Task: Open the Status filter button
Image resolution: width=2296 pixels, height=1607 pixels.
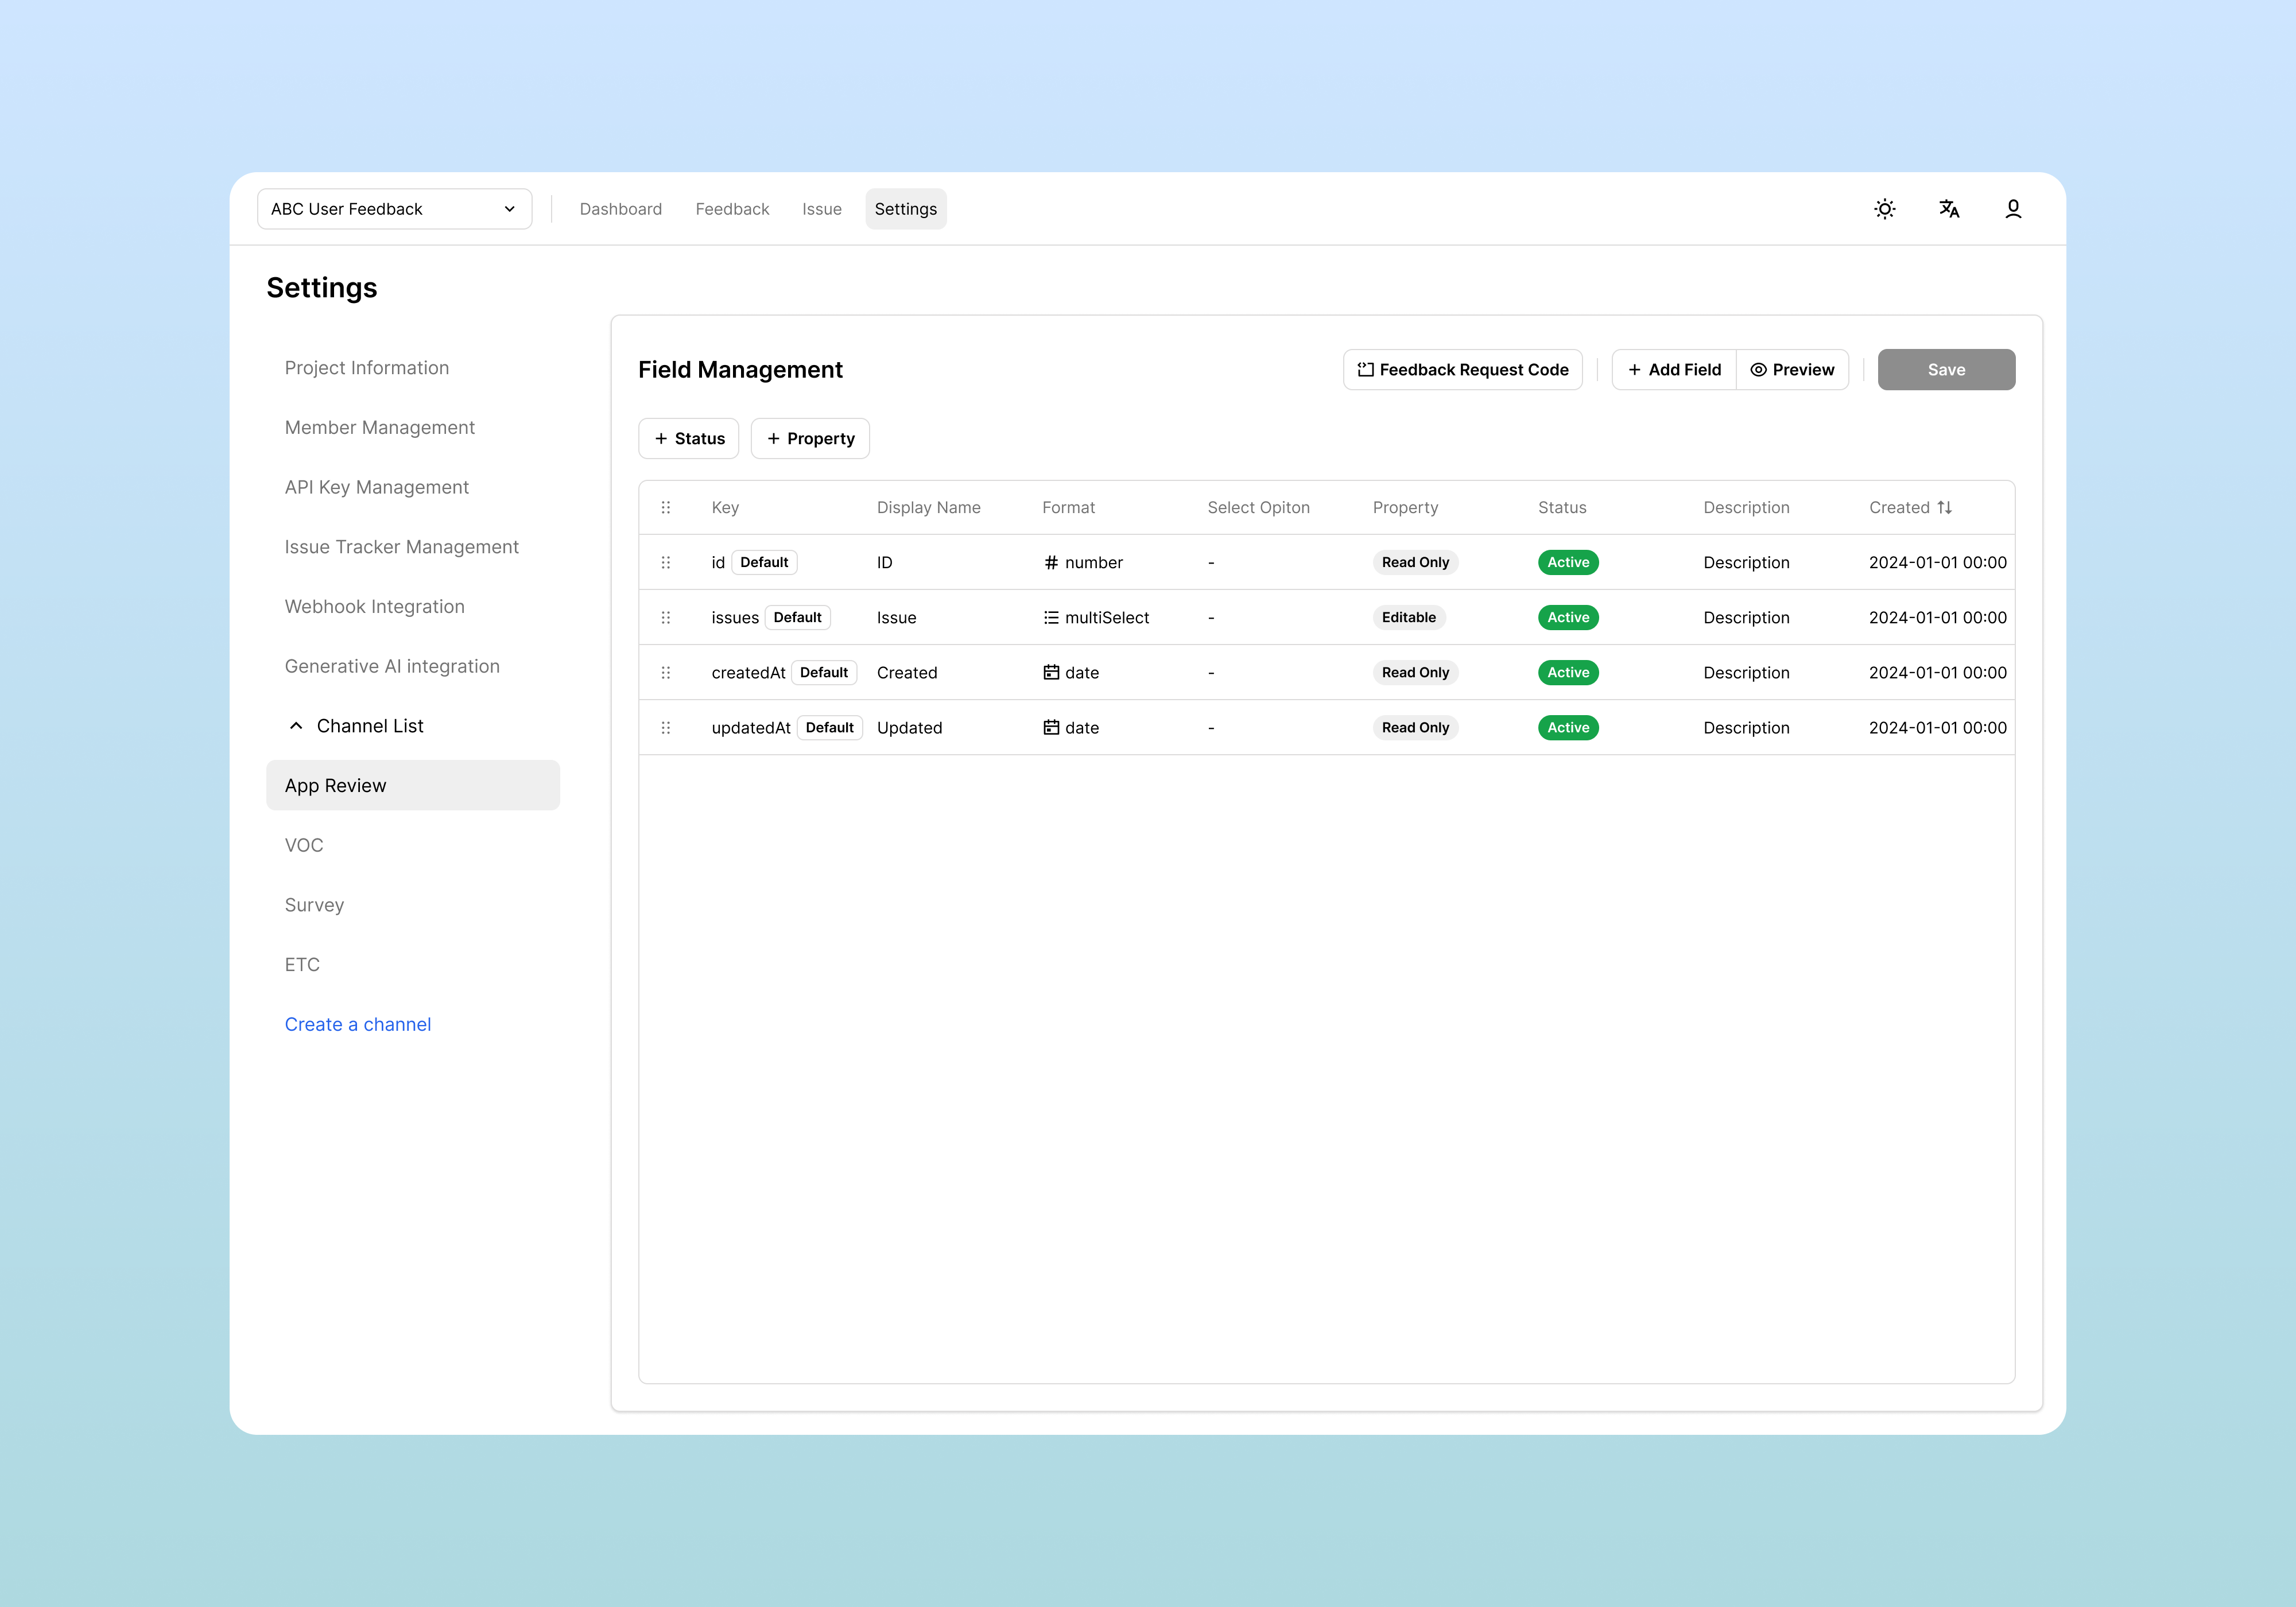Action: [x=688, y=439]
